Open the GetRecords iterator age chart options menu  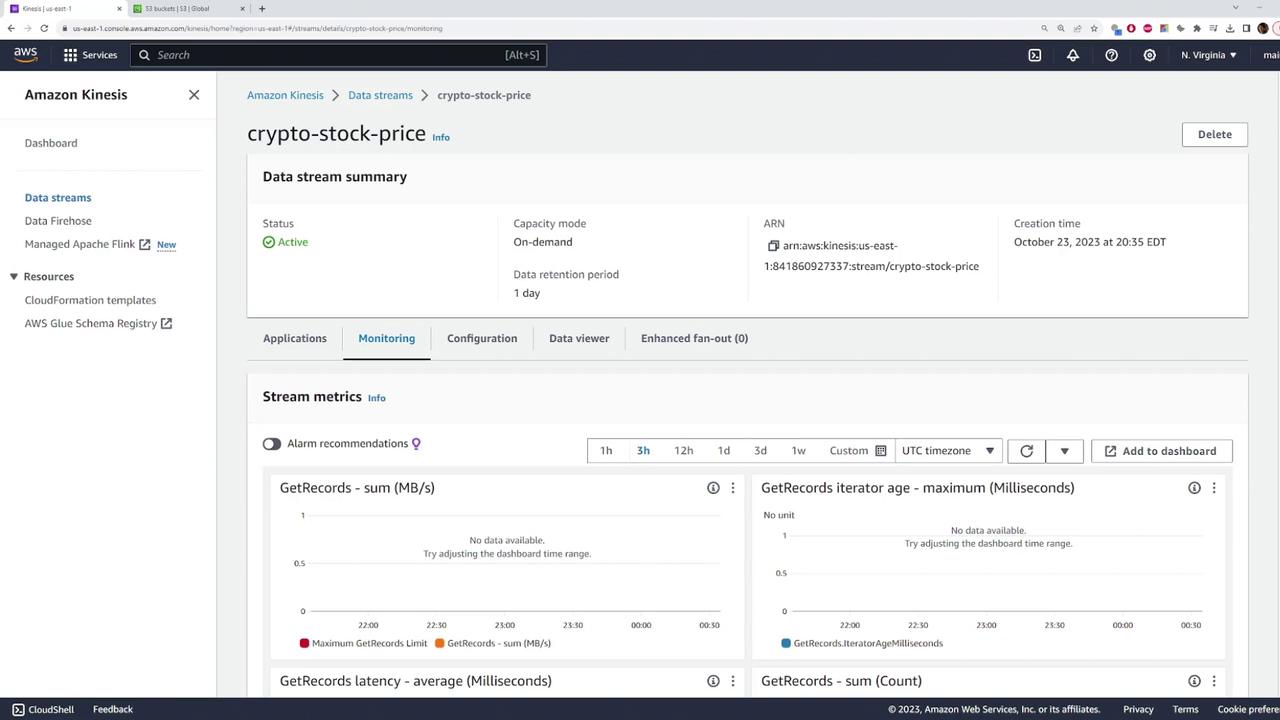1214,488
